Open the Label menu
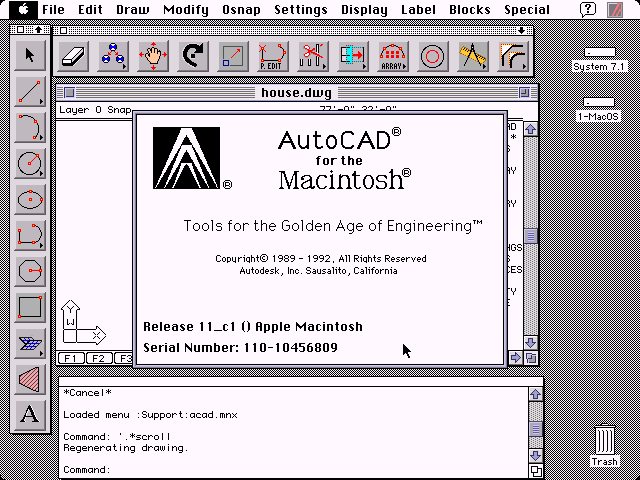The height and width of the screenshot is (480, 640). pos(418,9)
